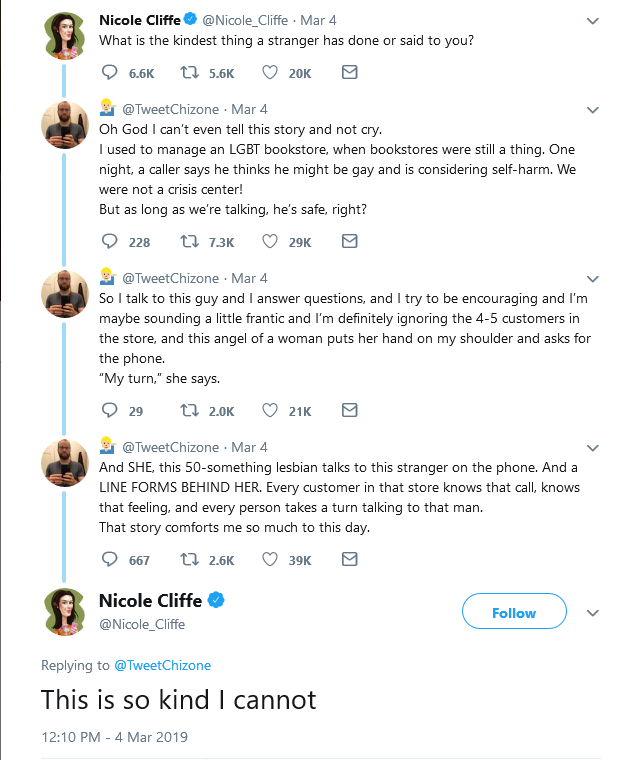
Task: Reply to the tweet with 667 replies
Action: point(111,560)
